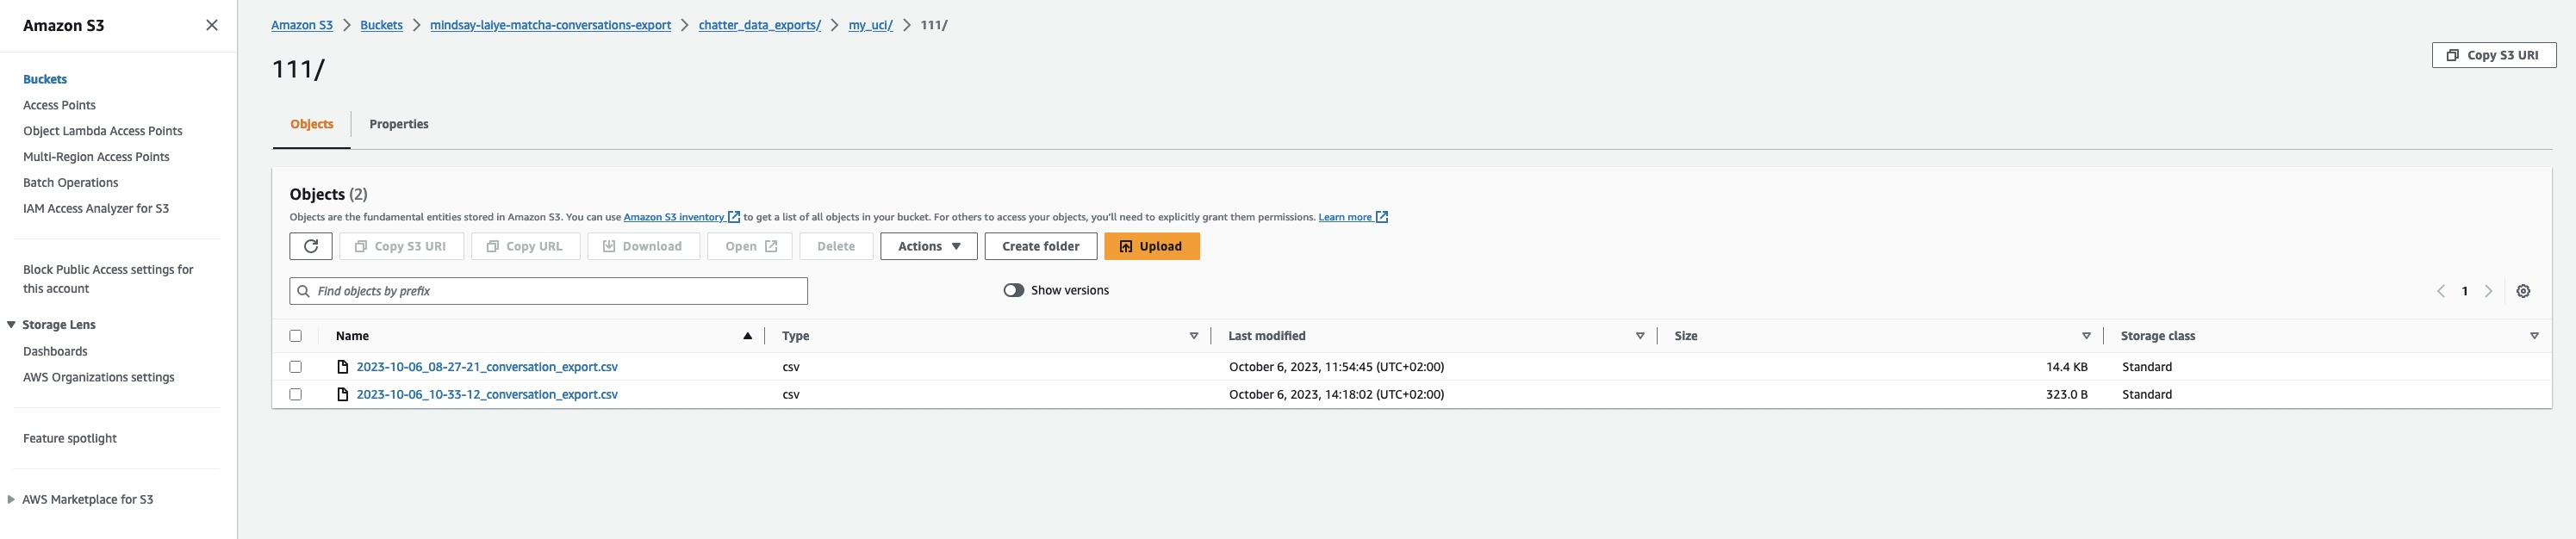
Task: Open Buckets in the sidebar
Action: tap(45, 79)
